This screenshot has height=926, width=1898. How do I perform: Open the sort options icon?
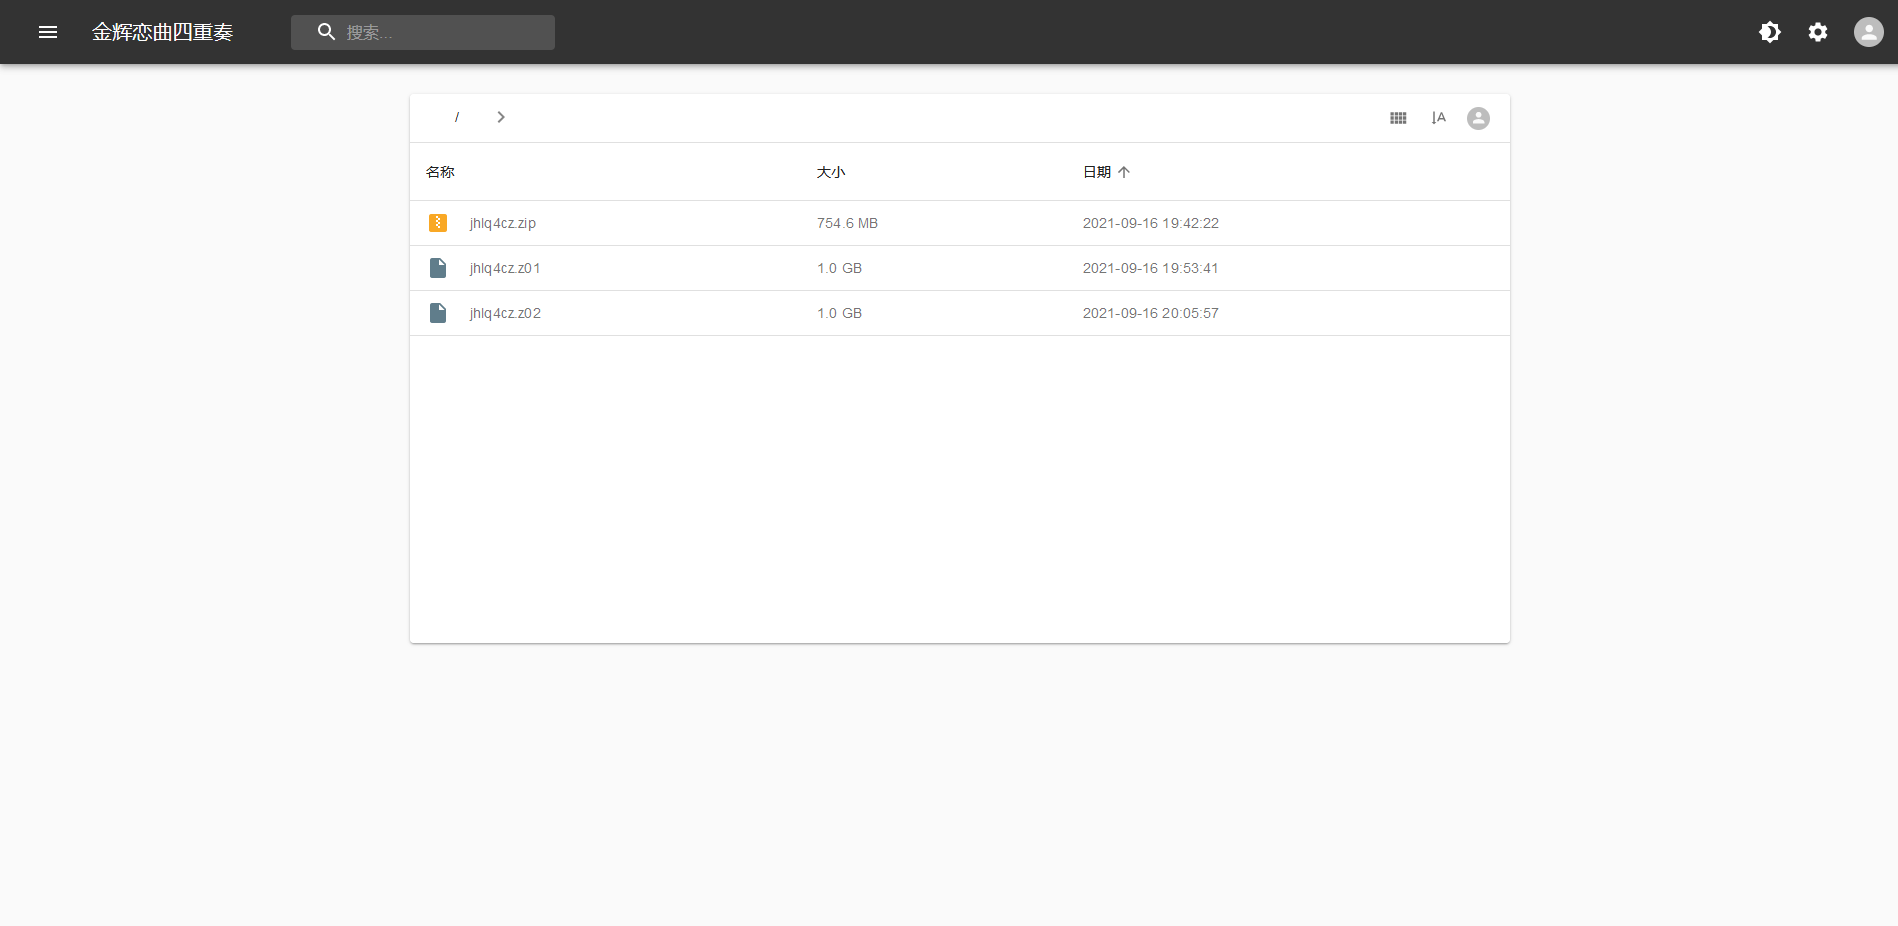pos(1438,118)
